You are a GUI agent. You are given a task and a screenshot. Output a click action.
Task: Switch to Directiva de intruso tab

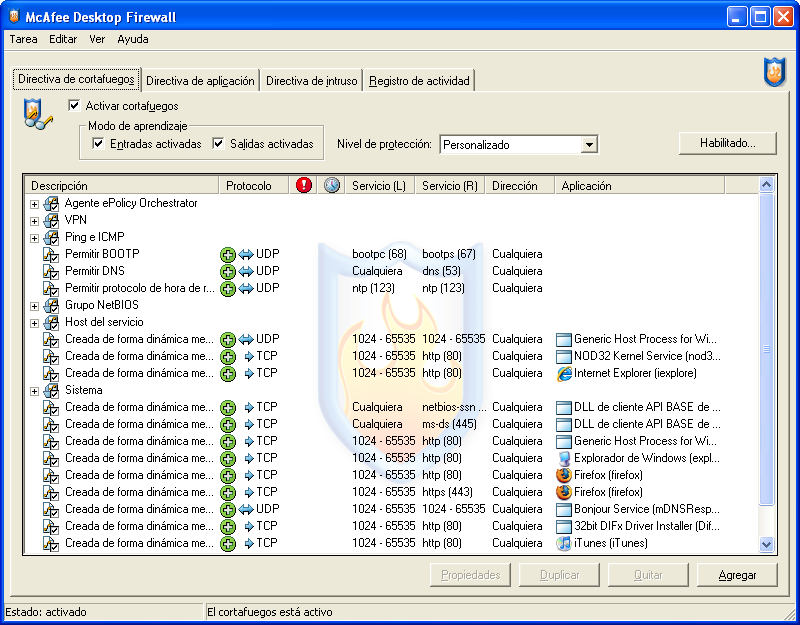[311, 81]
